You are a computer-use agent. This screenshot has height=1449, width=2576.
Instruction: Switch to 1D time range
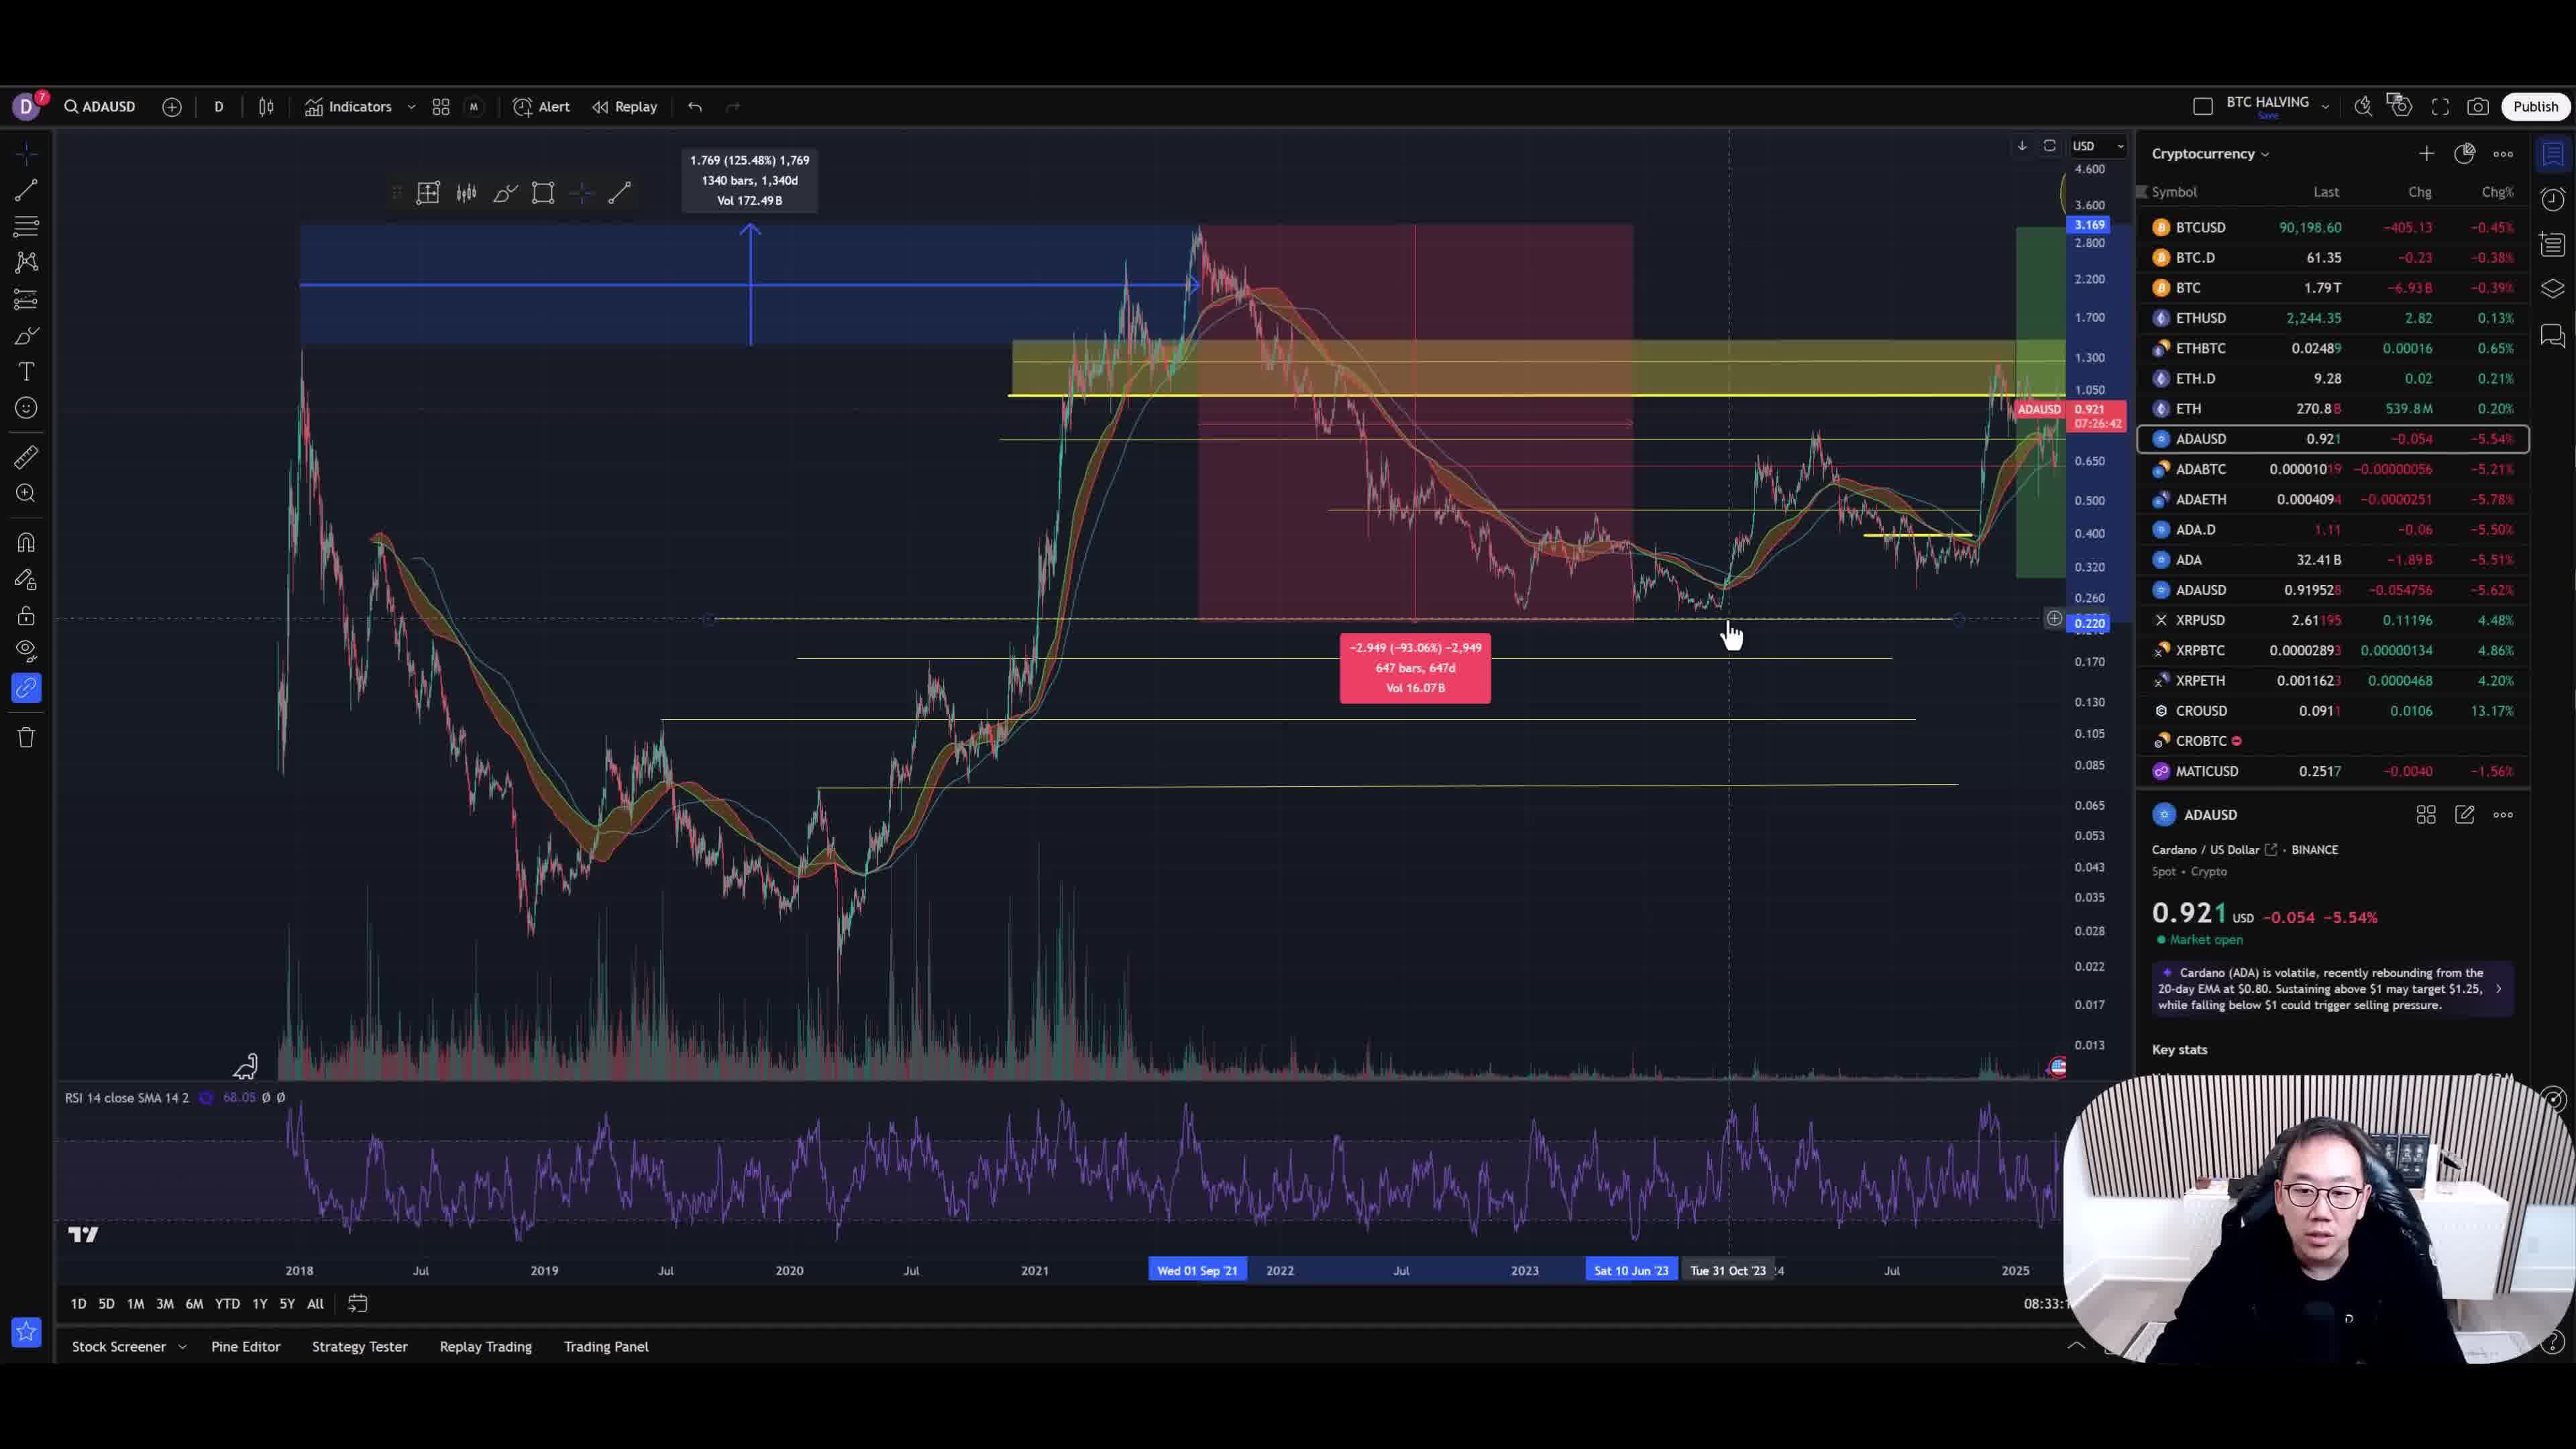click(x=78, y=1303)
